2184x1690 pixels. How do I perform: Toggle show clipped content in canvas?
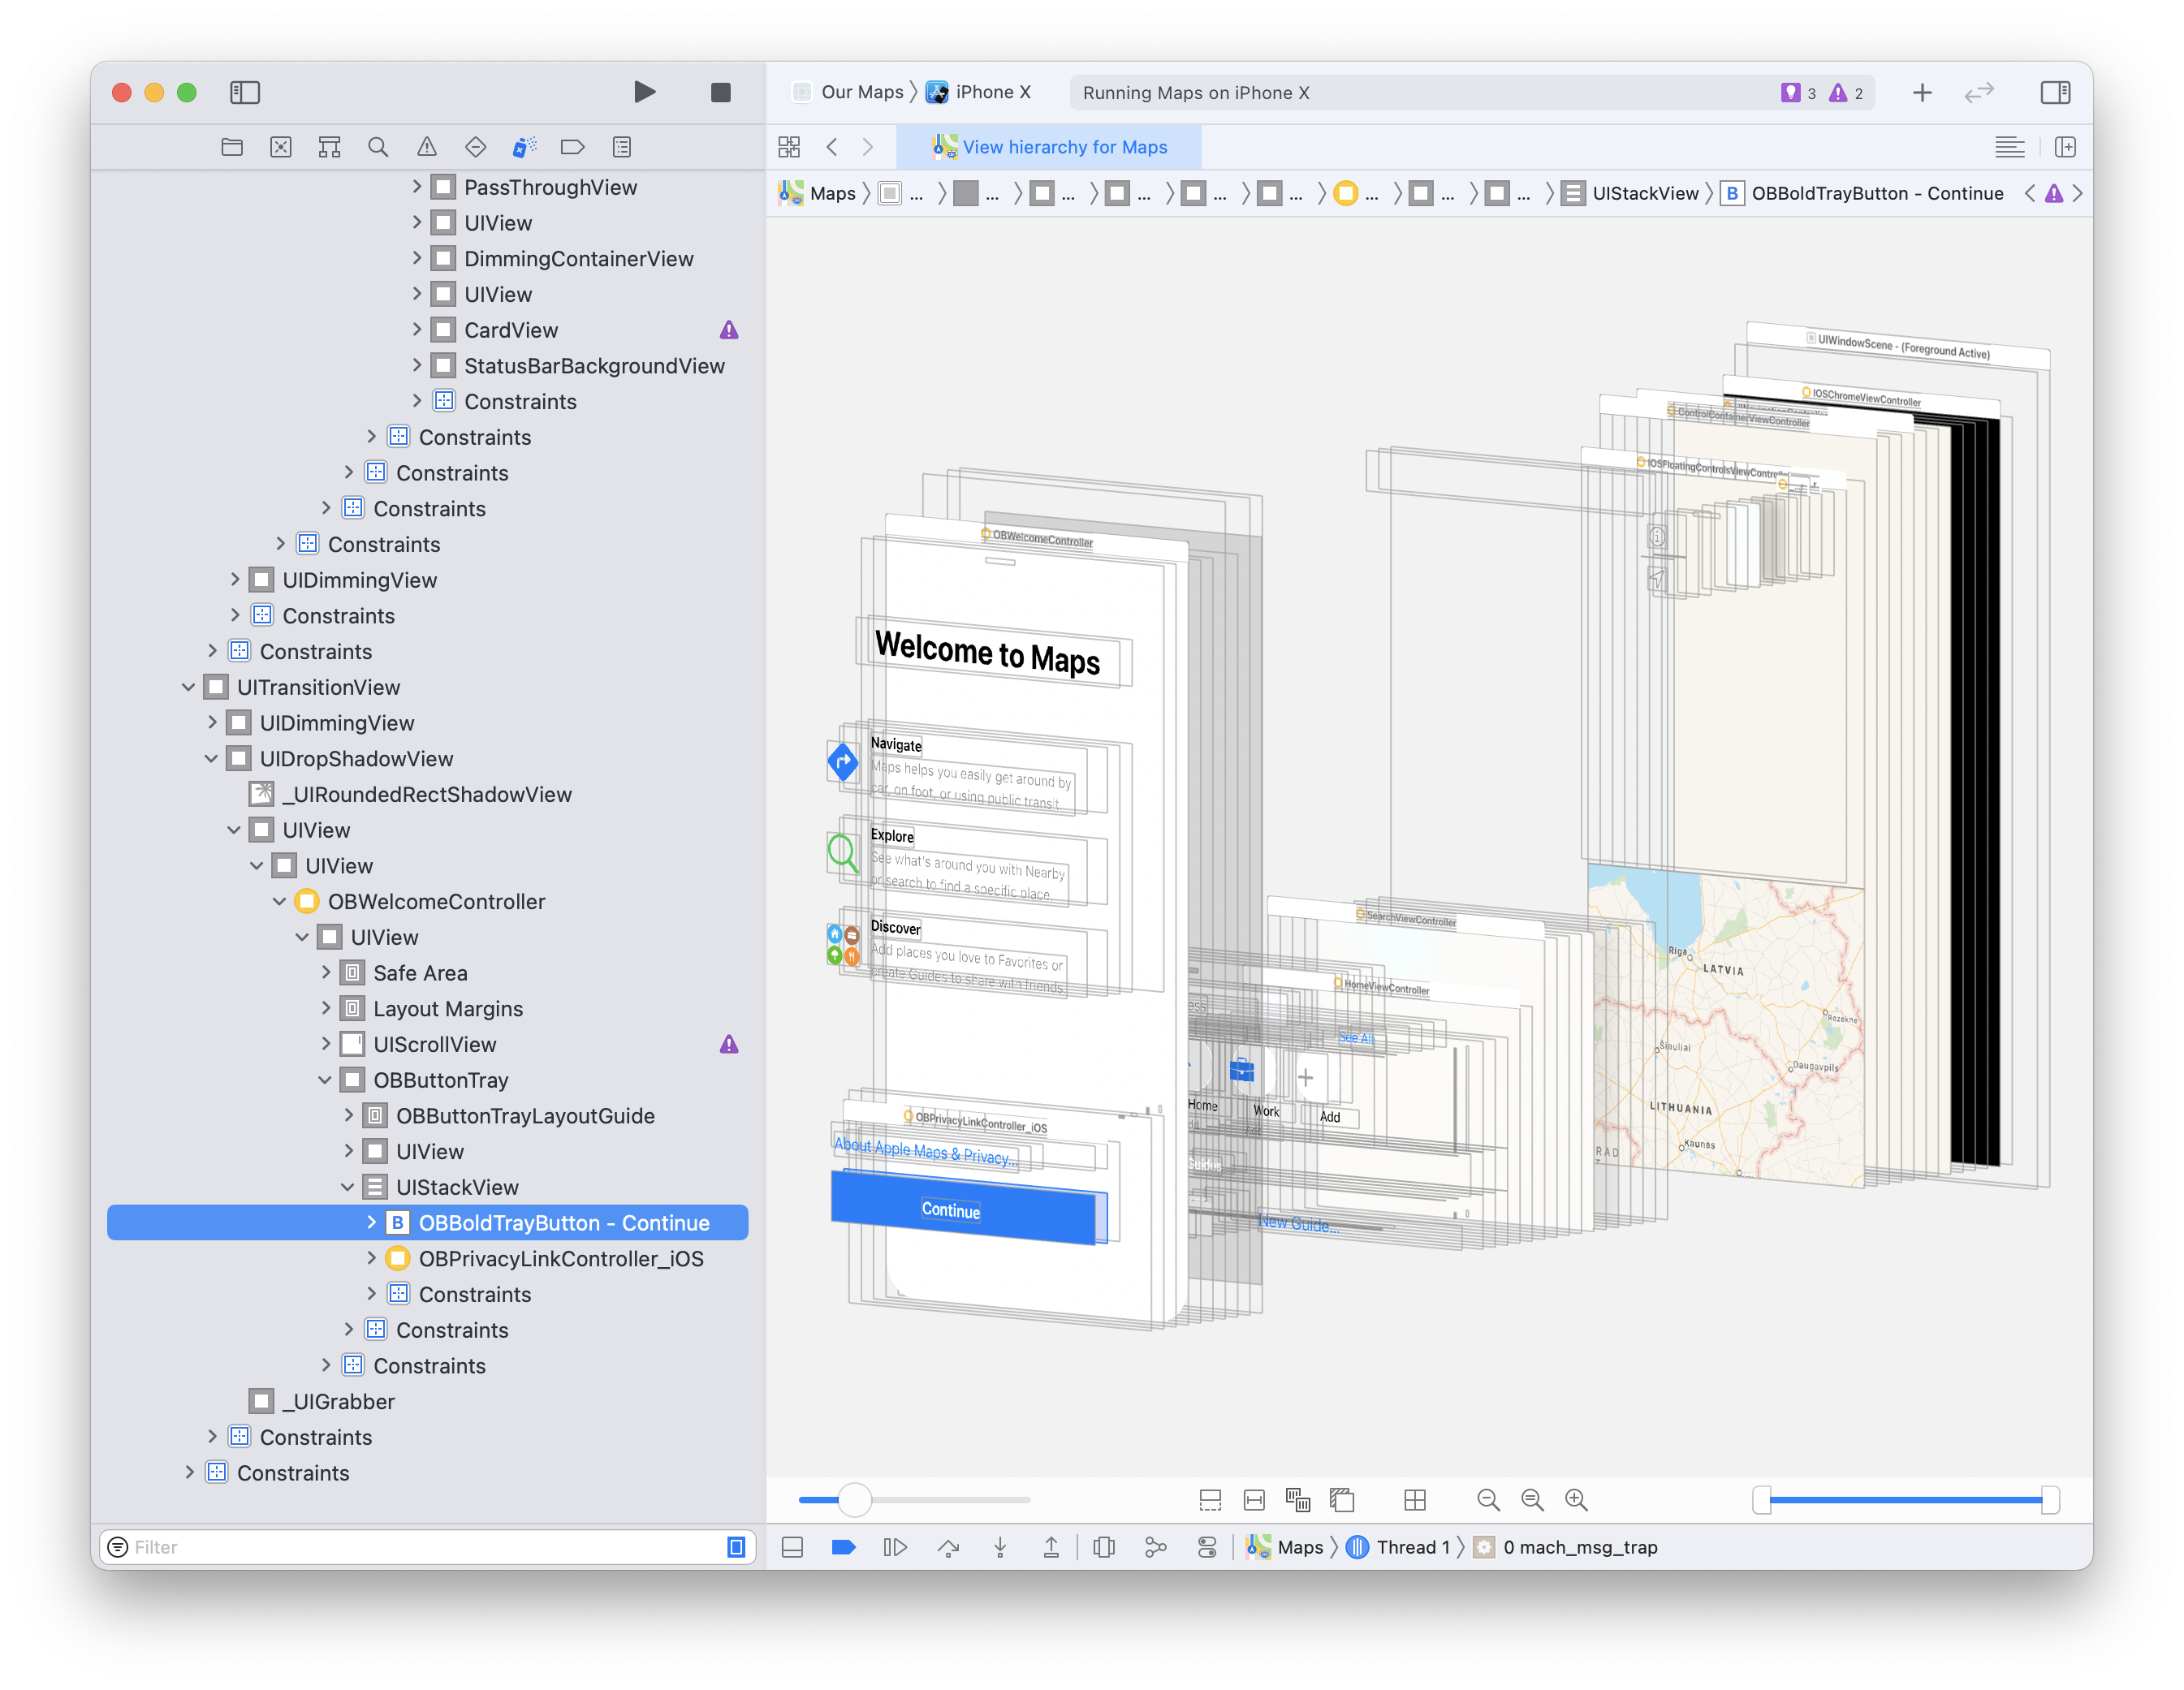click(1210, 1499)
